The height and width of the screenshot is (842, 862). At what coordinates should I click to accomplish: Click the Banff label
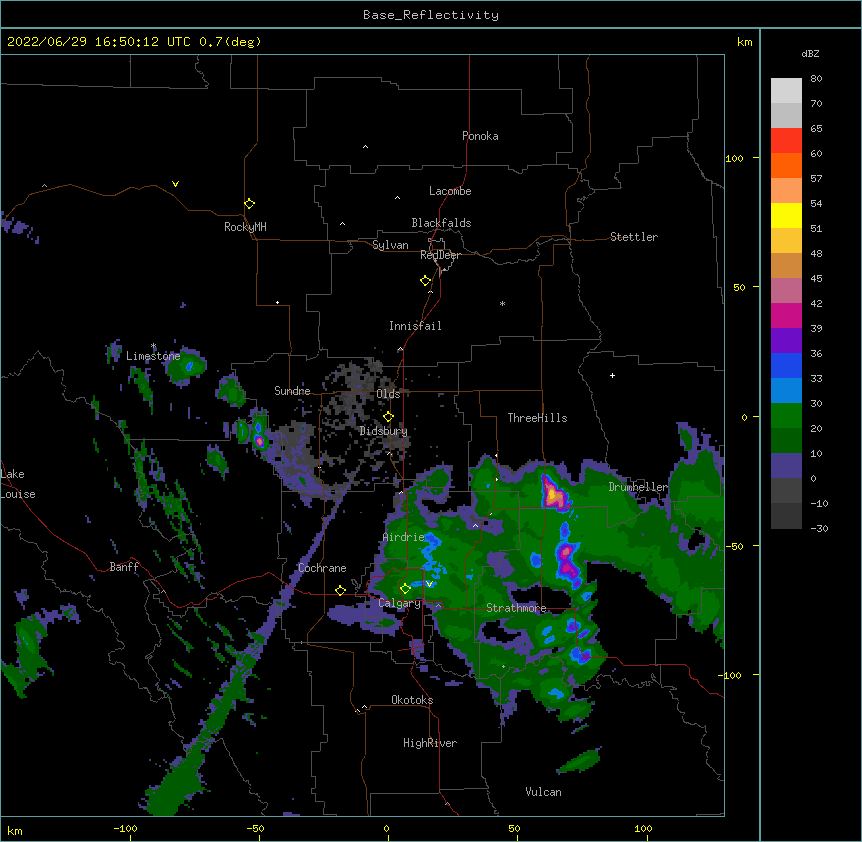click(x=124, y=567)
